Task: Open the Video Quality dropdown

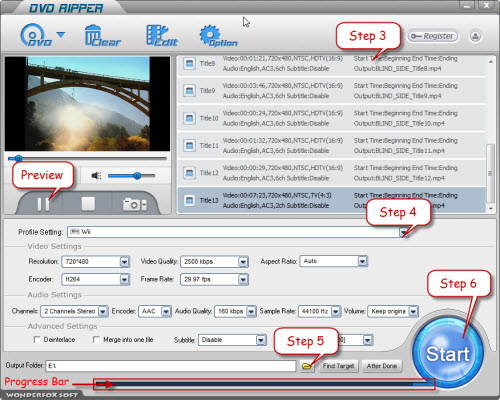Action: coord(243,262)
